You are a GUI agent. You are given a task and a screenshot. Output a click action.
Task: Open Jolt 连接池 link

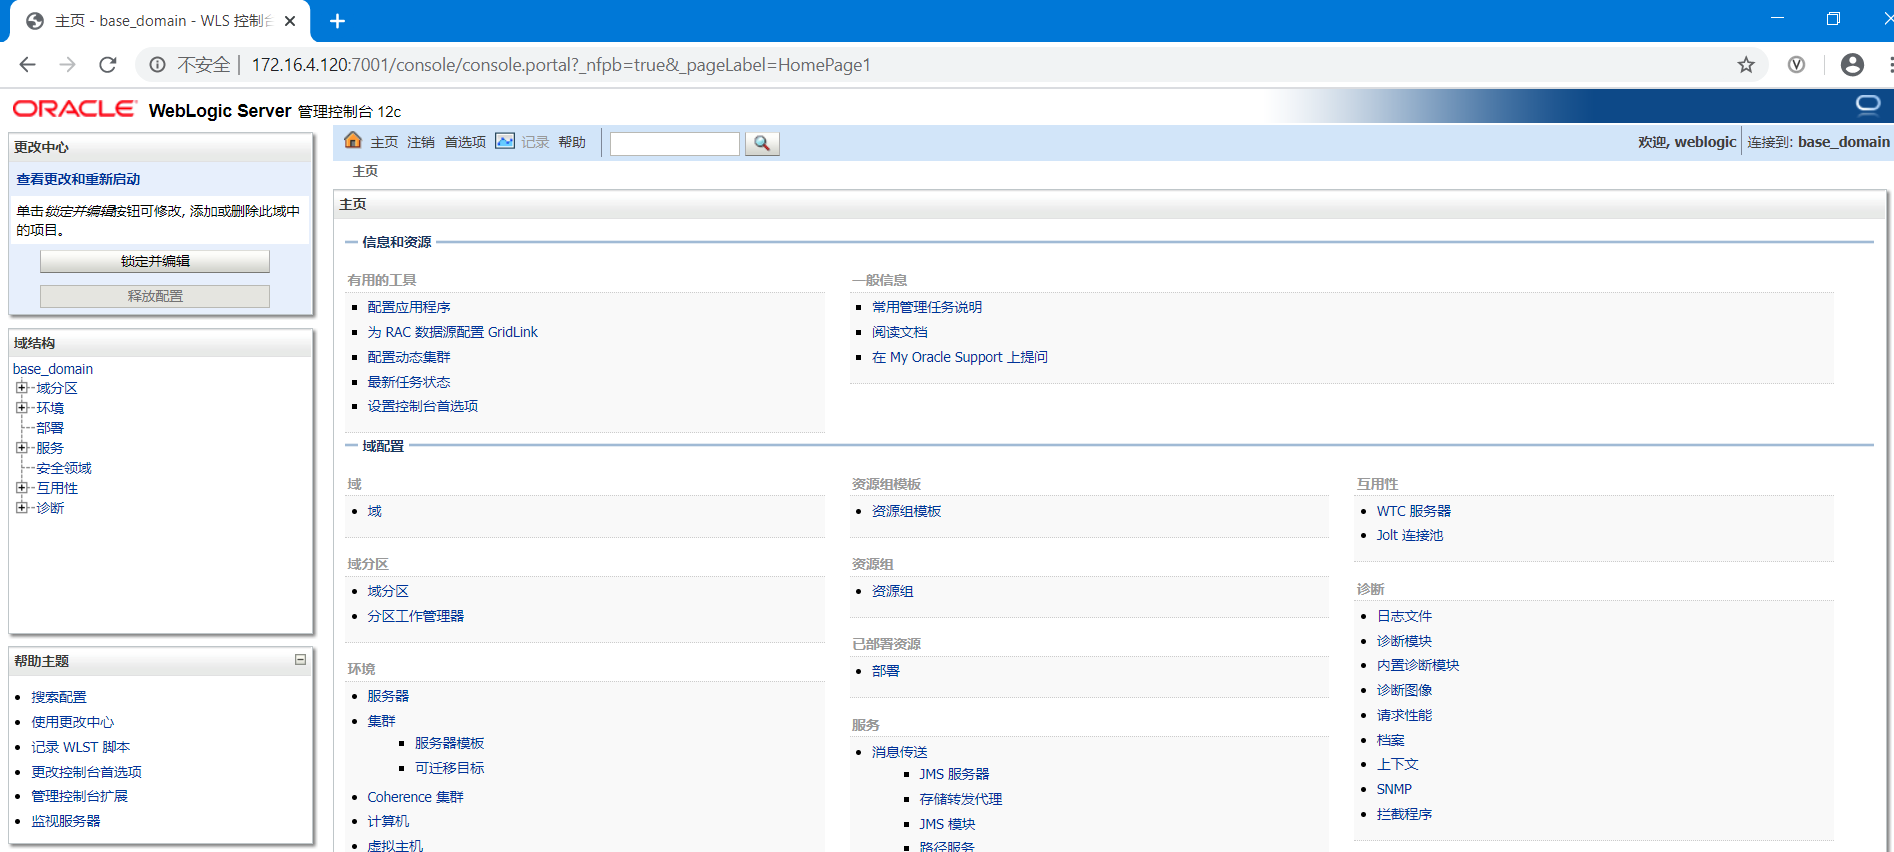pyautogui.click(x=1410, y=535)
